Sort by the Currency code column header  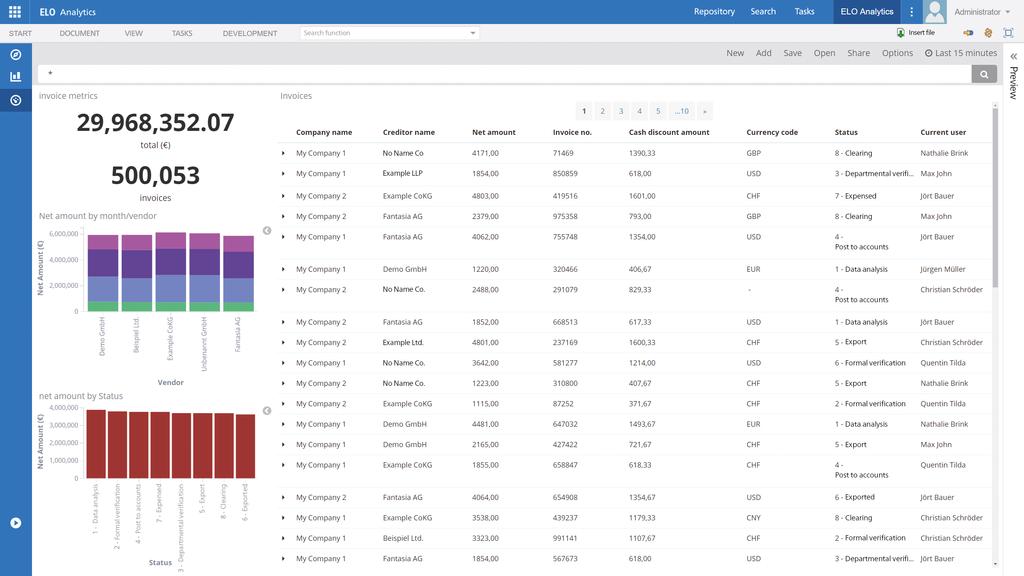(772, 133)
